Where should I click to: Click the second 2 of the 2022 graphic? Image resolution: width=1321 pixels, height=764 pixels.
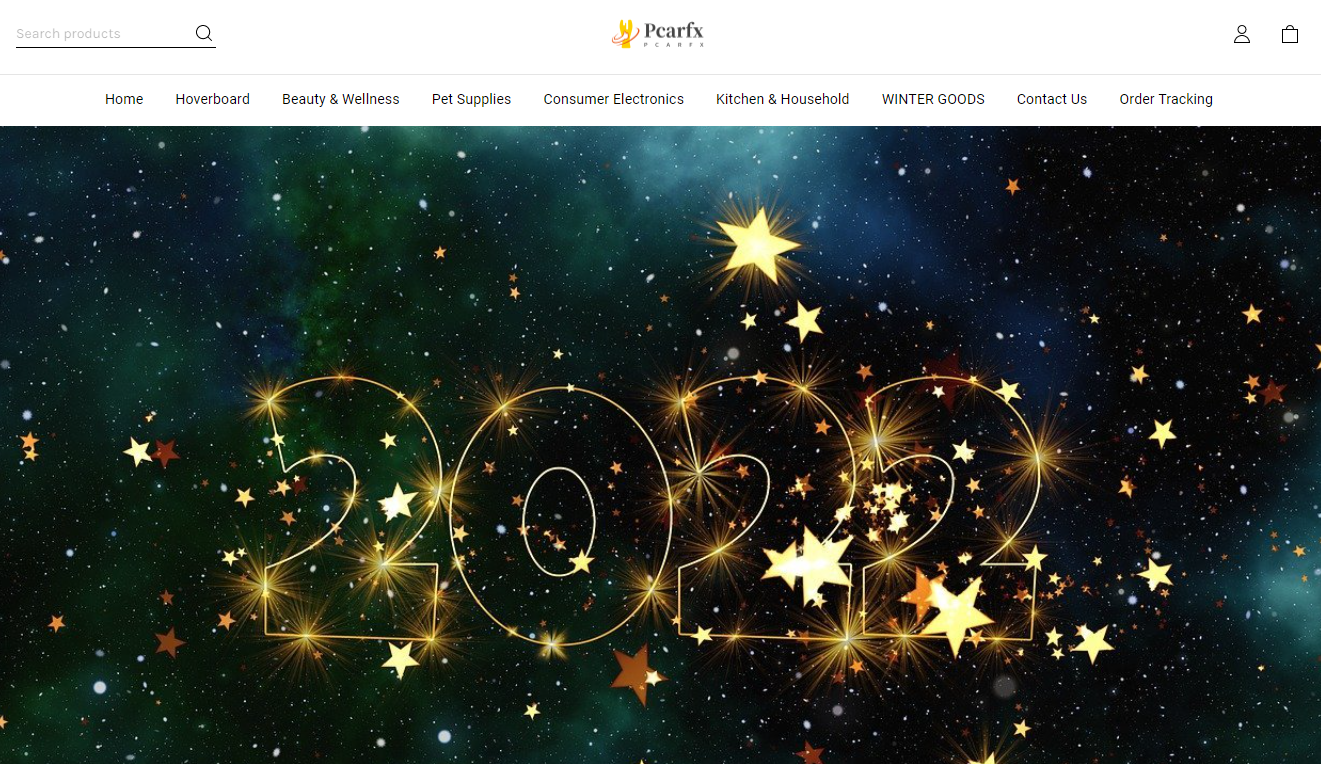pyautogui.click(x=765, y=508)
